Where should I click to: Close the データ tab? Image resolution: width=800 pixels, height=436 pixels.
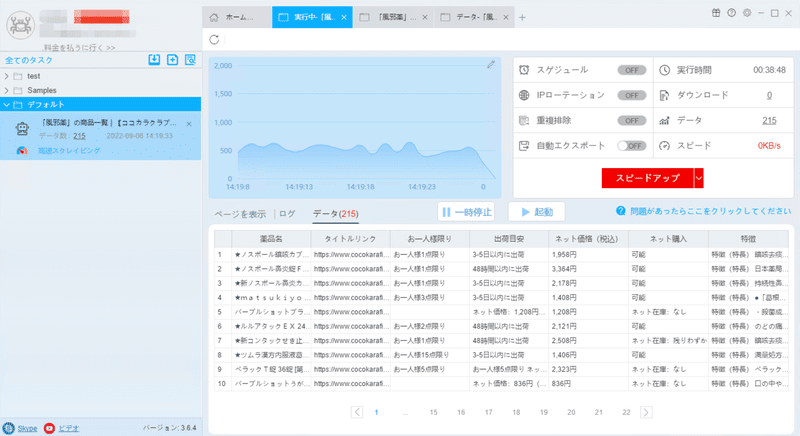coord(506,17)
